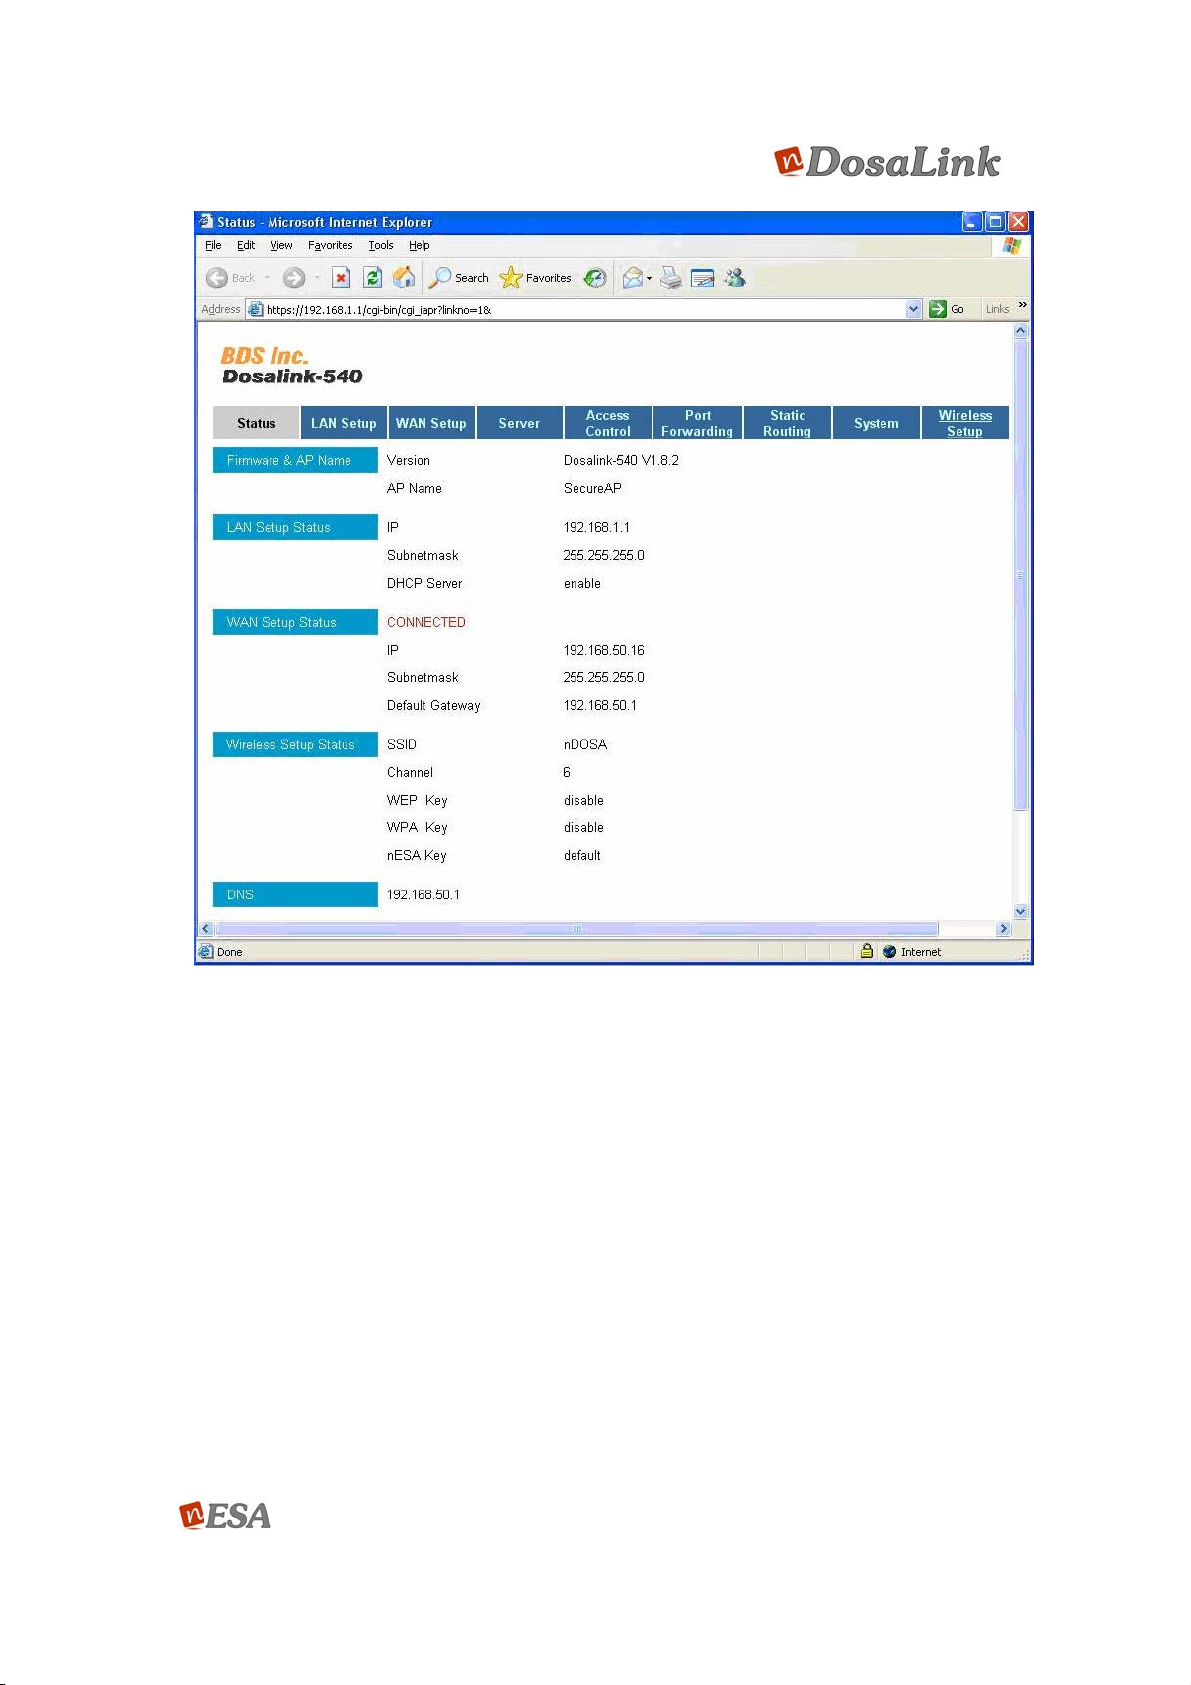
Task: Click the Wireless Setup Status heading
Action: coord(295,744)
